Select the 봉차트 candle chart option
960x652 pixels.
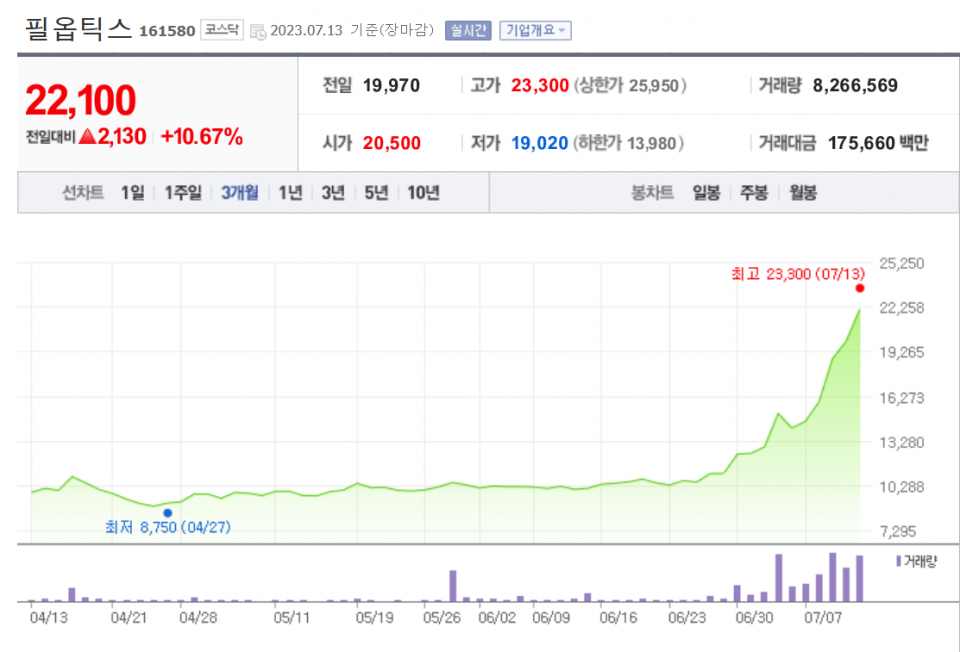coord(652,192)
